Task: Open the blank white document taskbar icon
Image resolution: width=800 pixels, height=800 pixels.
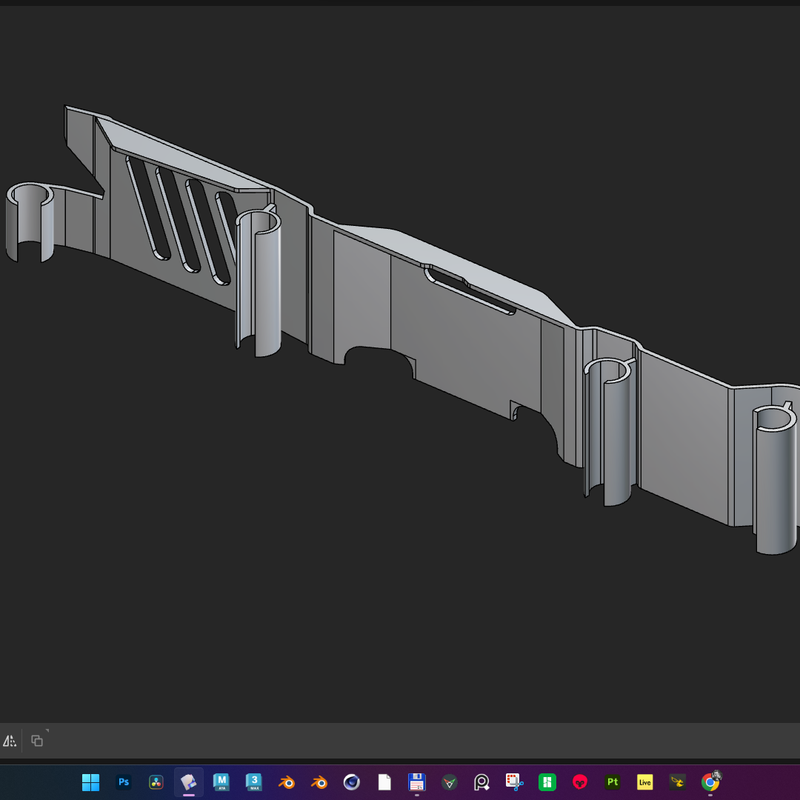Action: [384, 782]
